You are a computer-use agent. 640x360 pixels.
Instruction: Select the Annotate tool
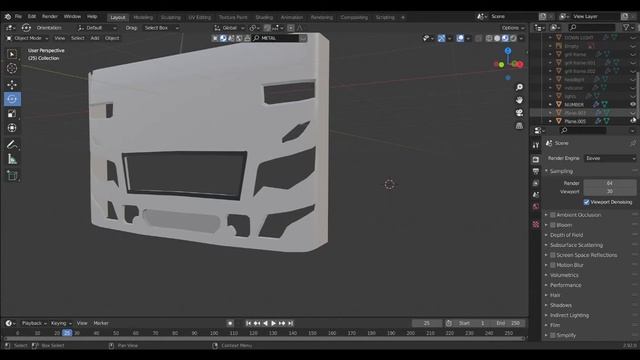[x=12, y=144]
